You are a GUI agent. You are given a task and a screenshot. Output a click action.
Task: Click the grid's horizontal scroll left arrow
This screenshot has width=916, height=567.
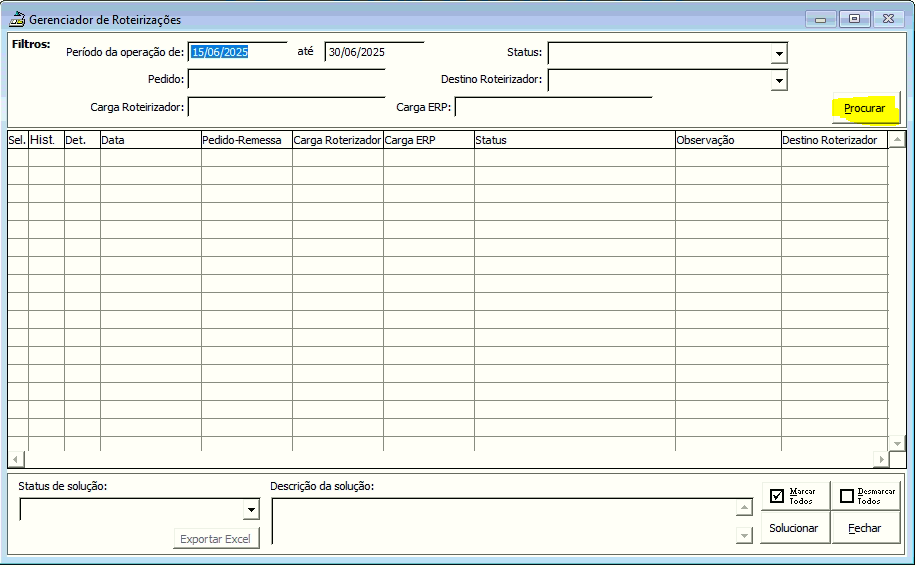[x=16, y=459]
